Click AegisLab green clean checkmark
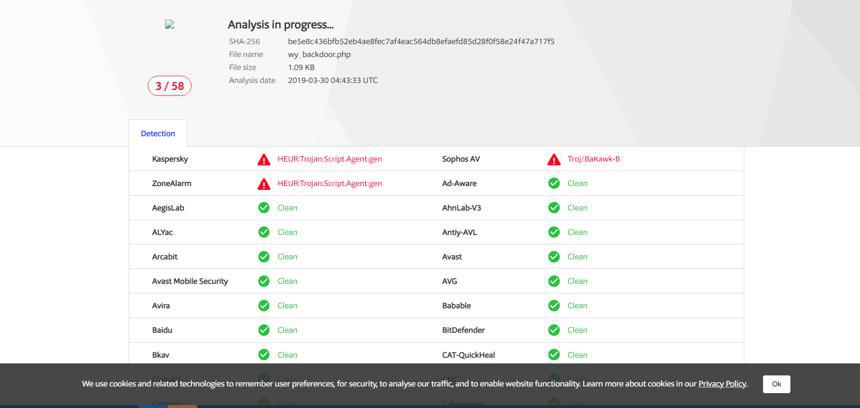This screenshot has height=408, width=860. click(x=264, y=208)
